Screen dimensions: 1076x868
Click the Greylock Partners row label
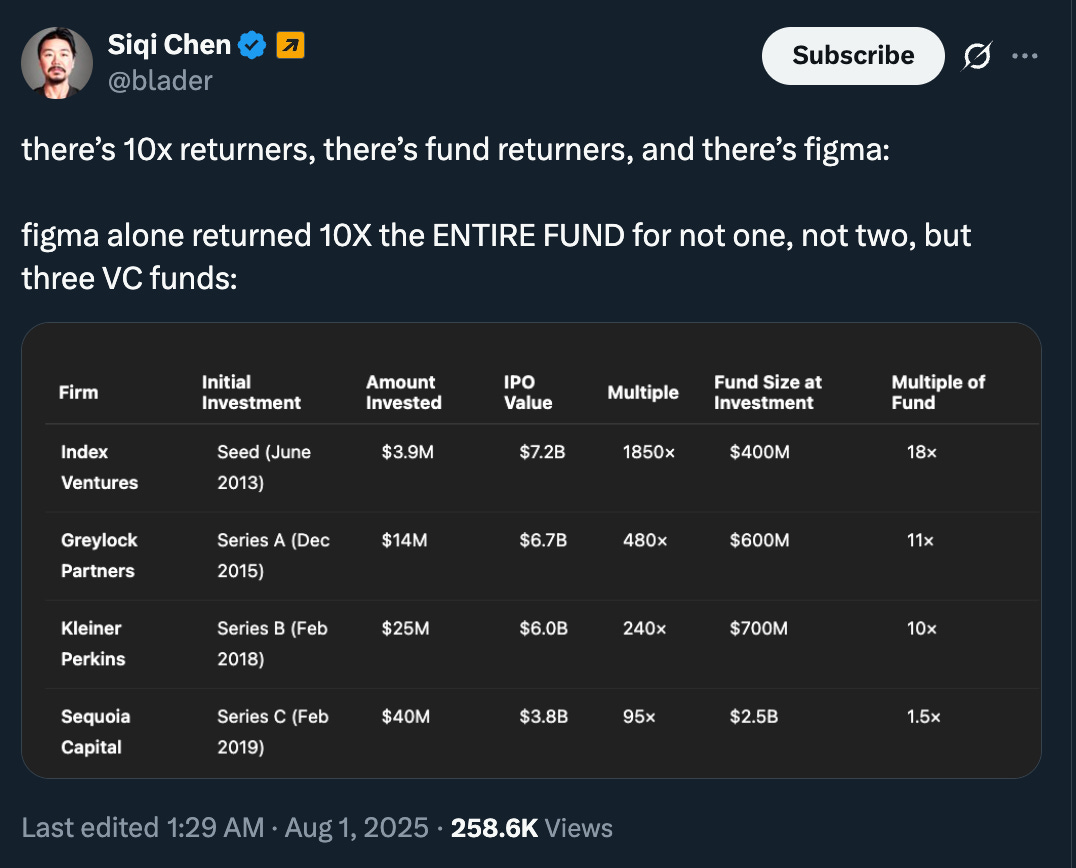(99, 555)
